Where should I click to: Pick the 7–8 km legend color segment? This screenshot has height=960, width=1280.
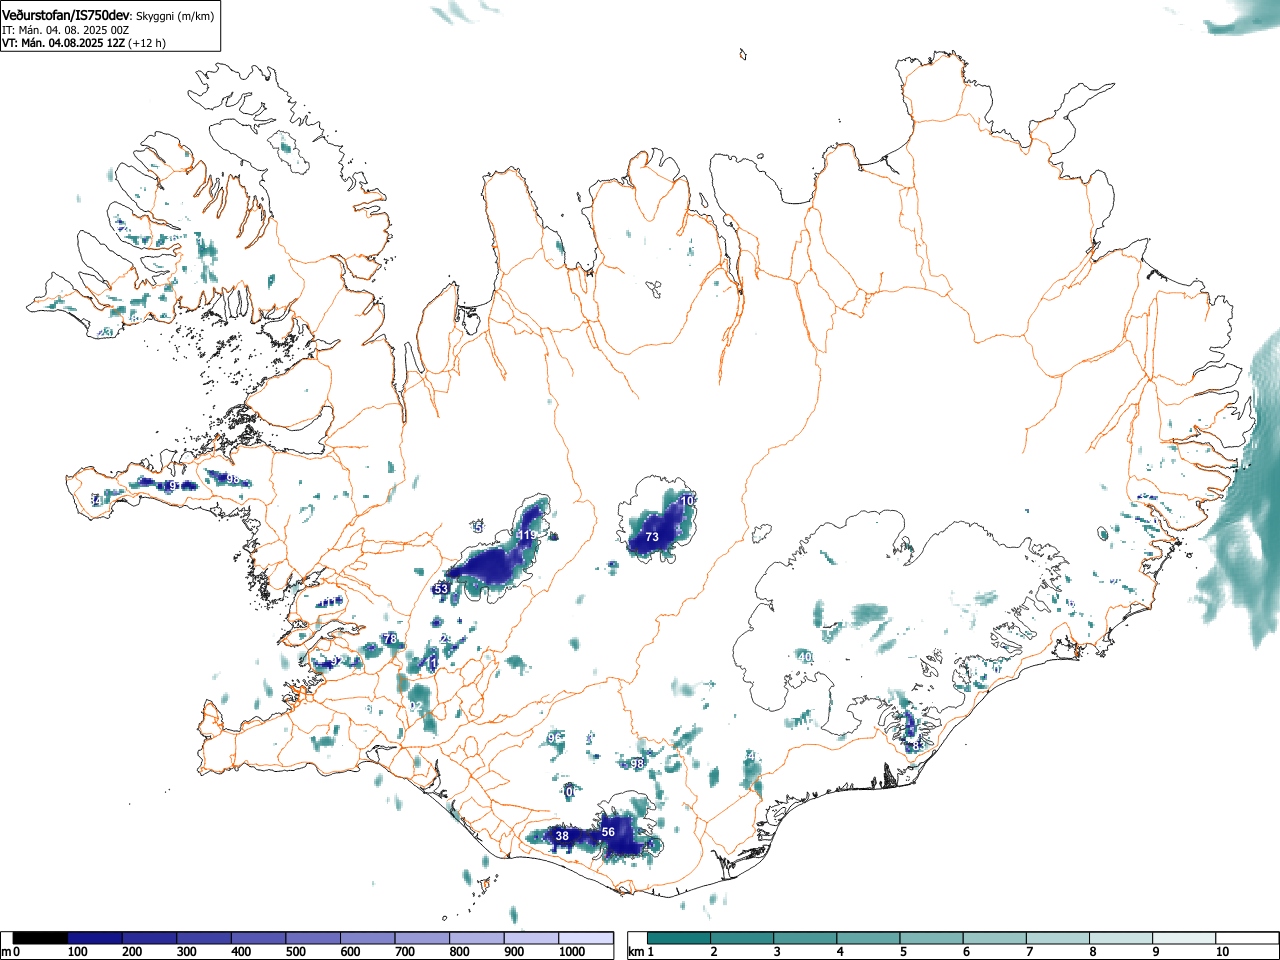coord(1057,938)
